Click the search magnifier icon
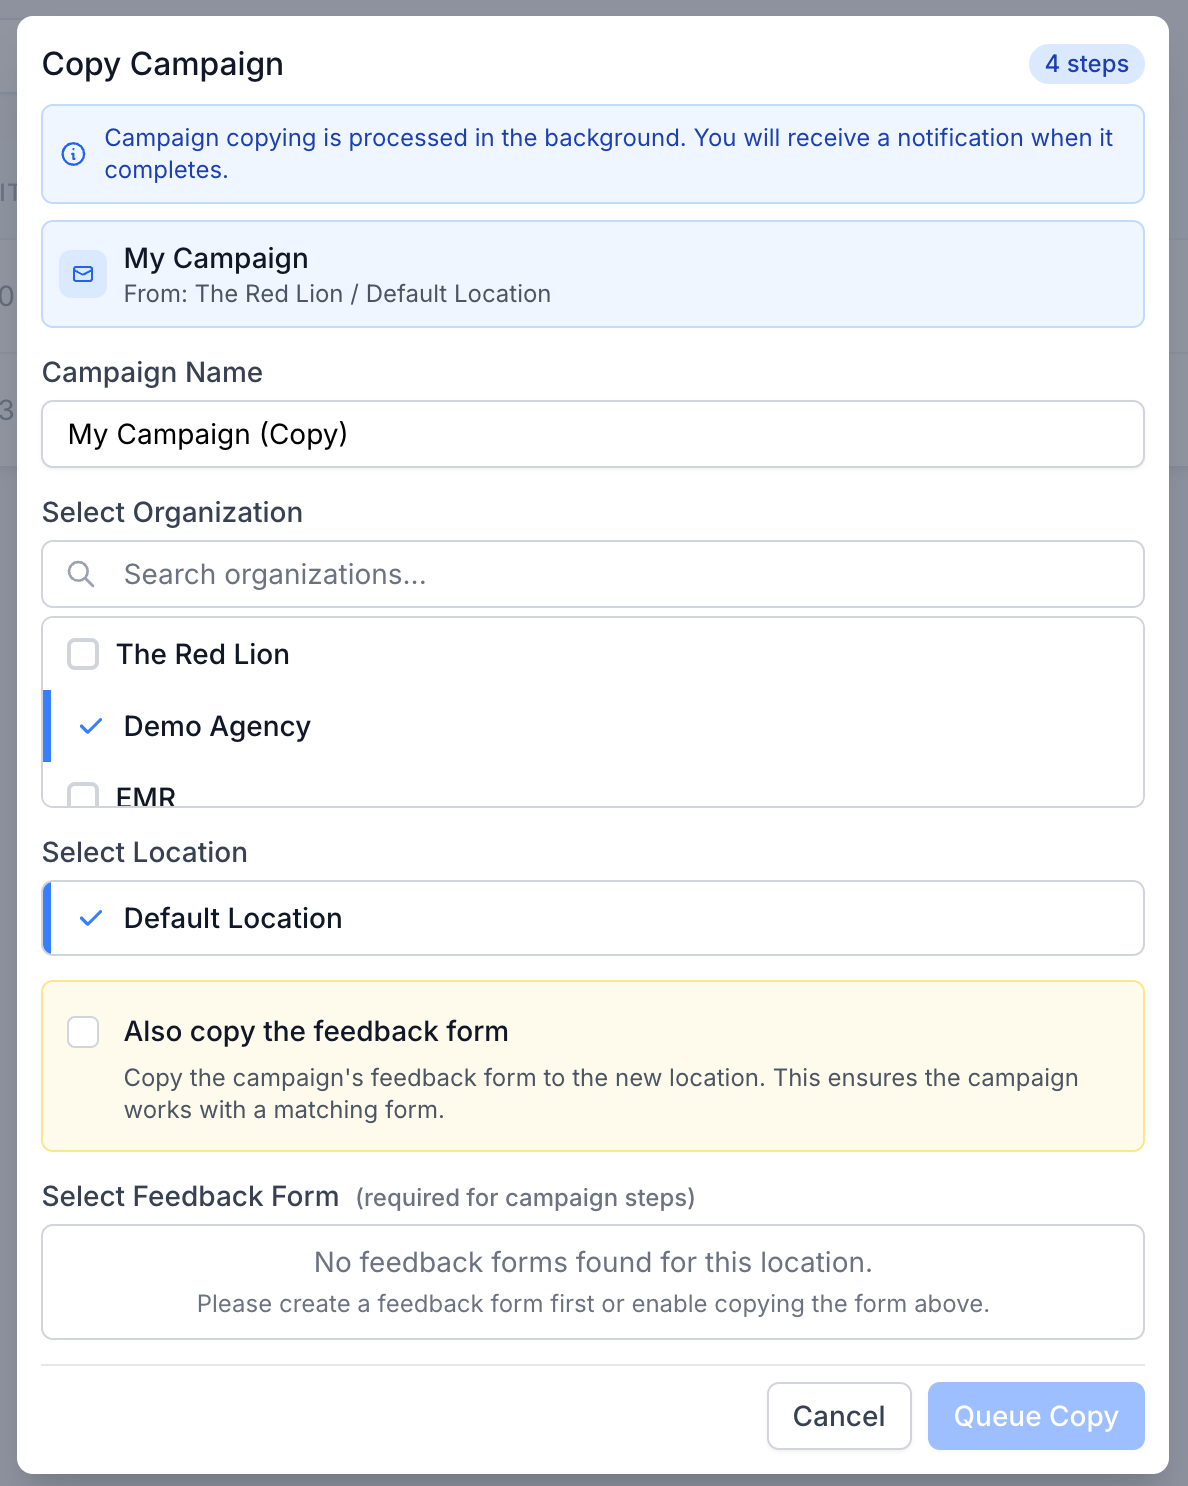 point(81,574)
